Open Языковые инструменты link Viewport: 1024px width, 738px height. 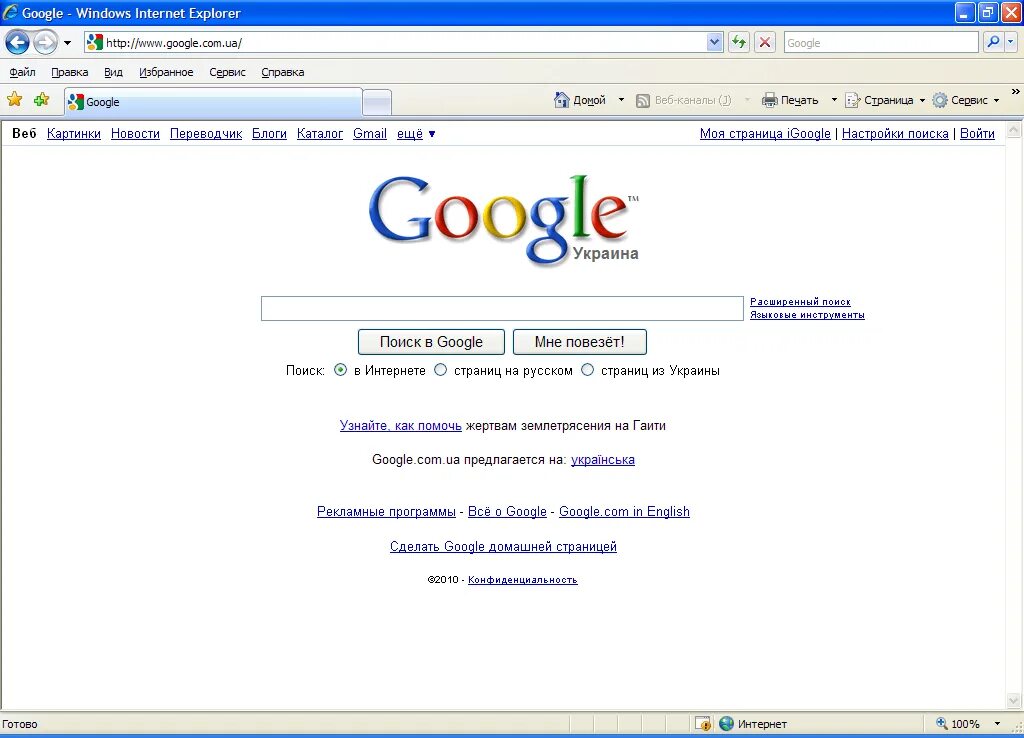tap(807, 315)
